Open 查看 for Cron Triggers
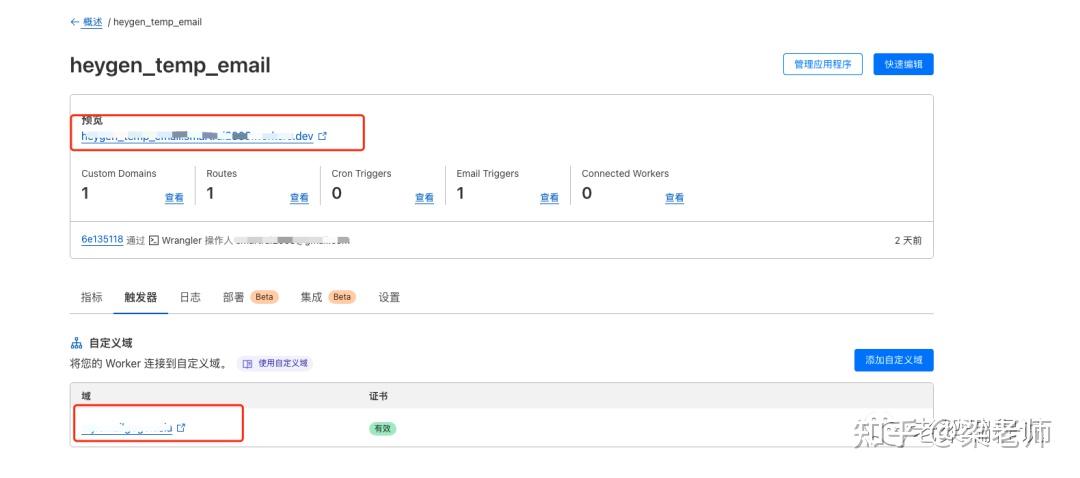Viewport: 1080px width, 478px height. [424, 198]
